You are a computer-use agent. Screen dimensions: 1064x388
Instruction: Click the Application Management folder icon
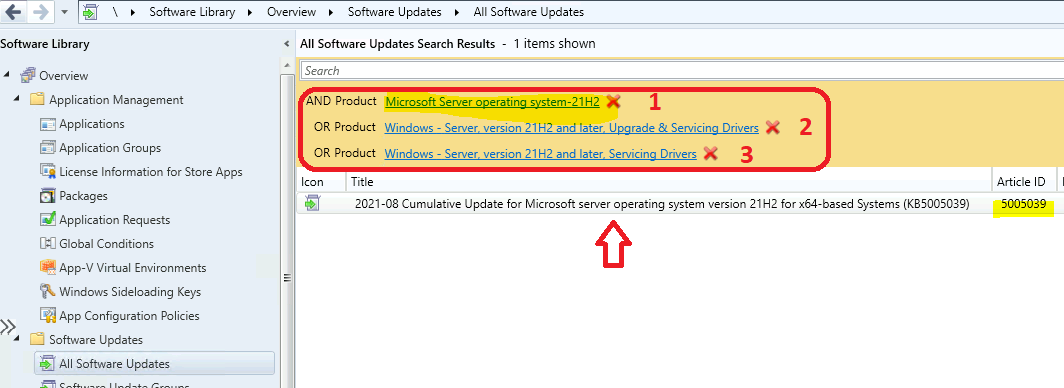[x=37, y=100]
